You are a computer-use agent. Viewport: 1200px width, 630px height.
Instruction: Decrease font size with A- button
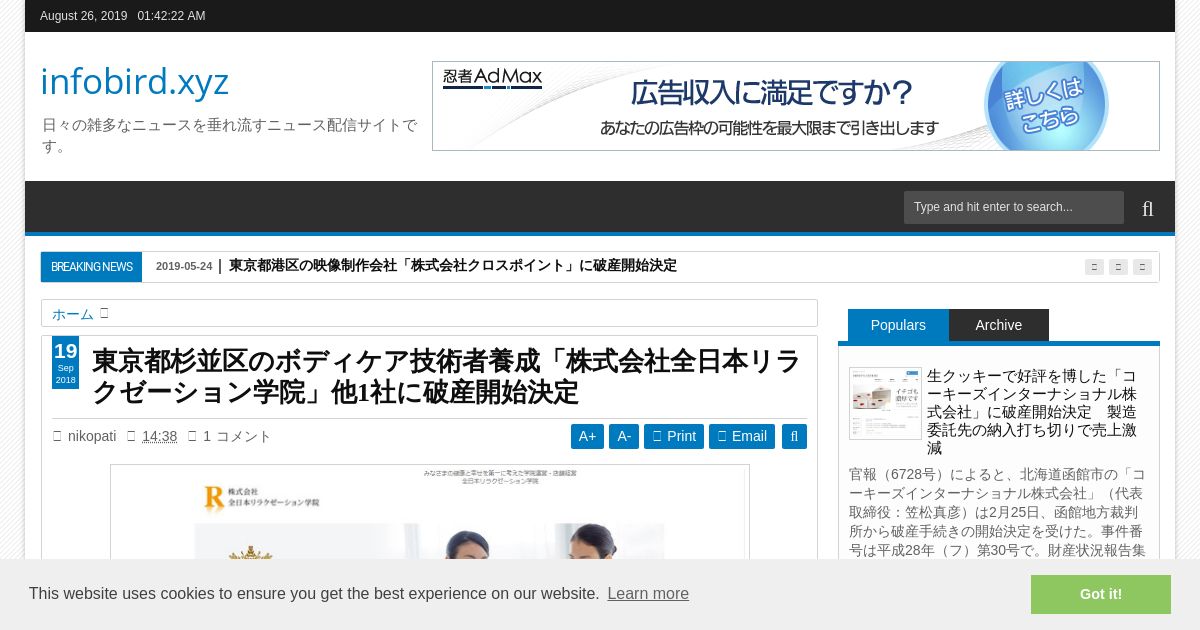pyautogui.click(x=624, y=436)
